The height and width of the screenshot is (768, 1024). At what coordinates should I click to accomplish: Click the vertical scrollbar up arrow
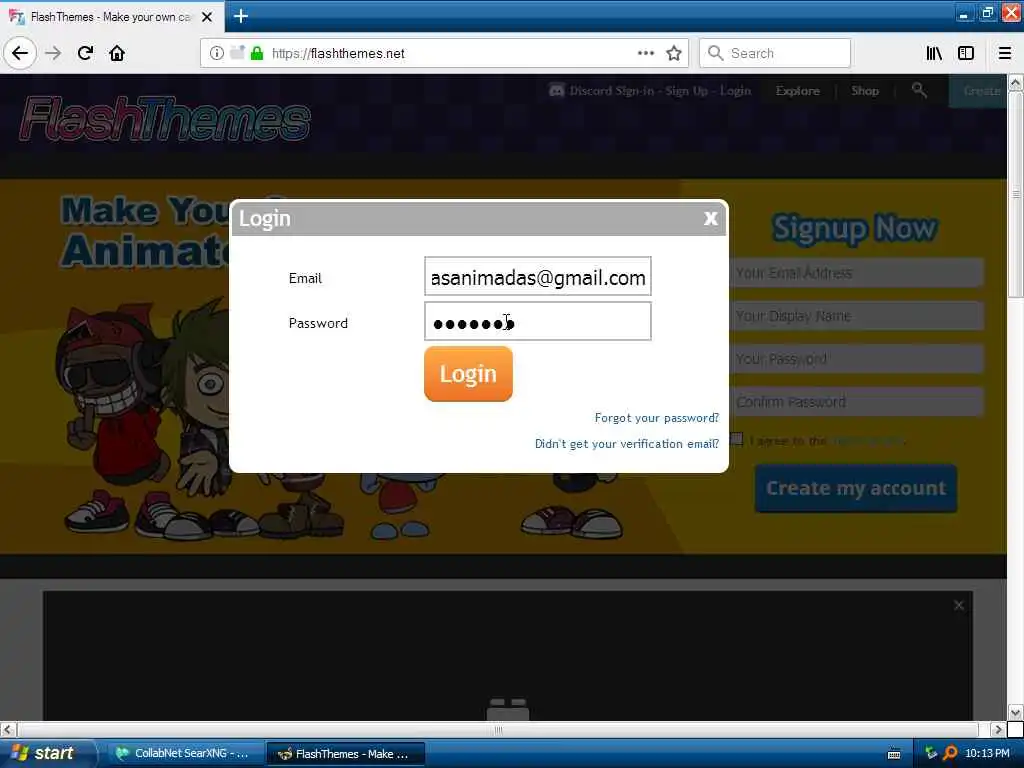(x=1015, y=82)
